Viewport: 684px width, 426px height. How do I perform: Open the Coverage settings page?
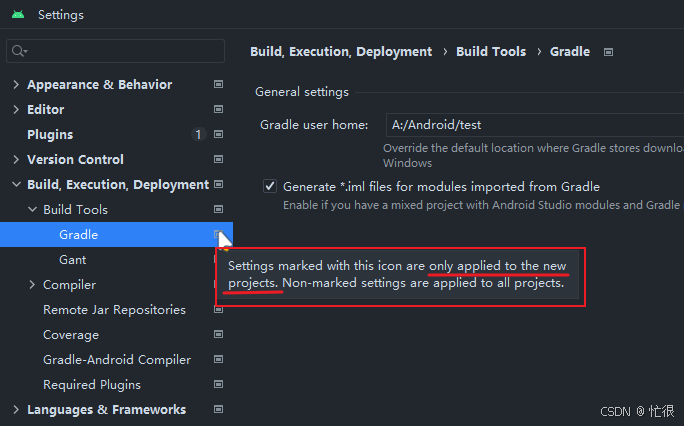pos(71,335)
